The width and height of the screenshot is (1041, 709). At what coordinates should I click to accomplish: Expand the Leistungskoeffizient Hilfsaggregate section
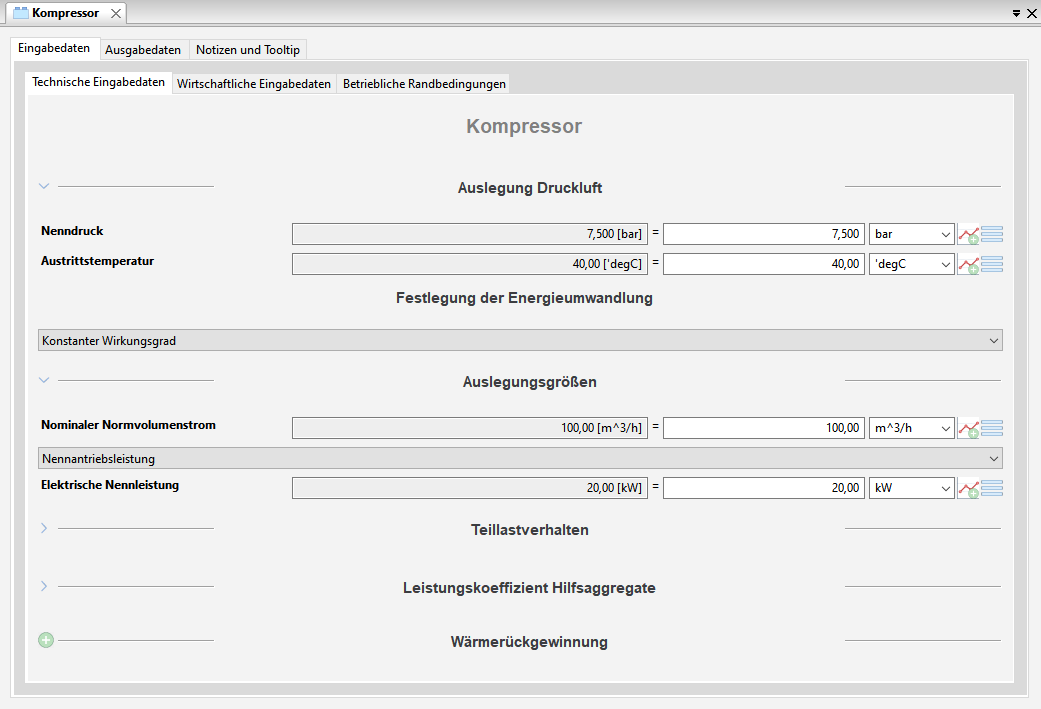[44, 586]
